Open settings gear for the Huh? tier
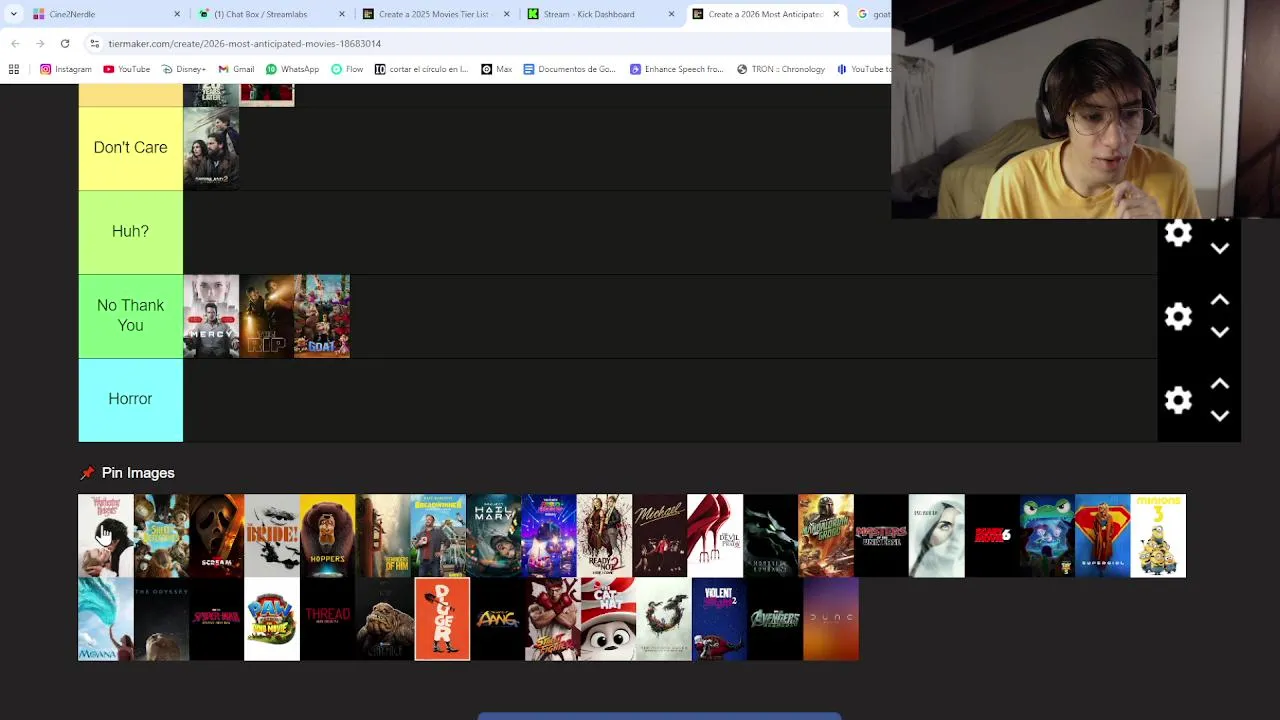 pos(1178,233)
